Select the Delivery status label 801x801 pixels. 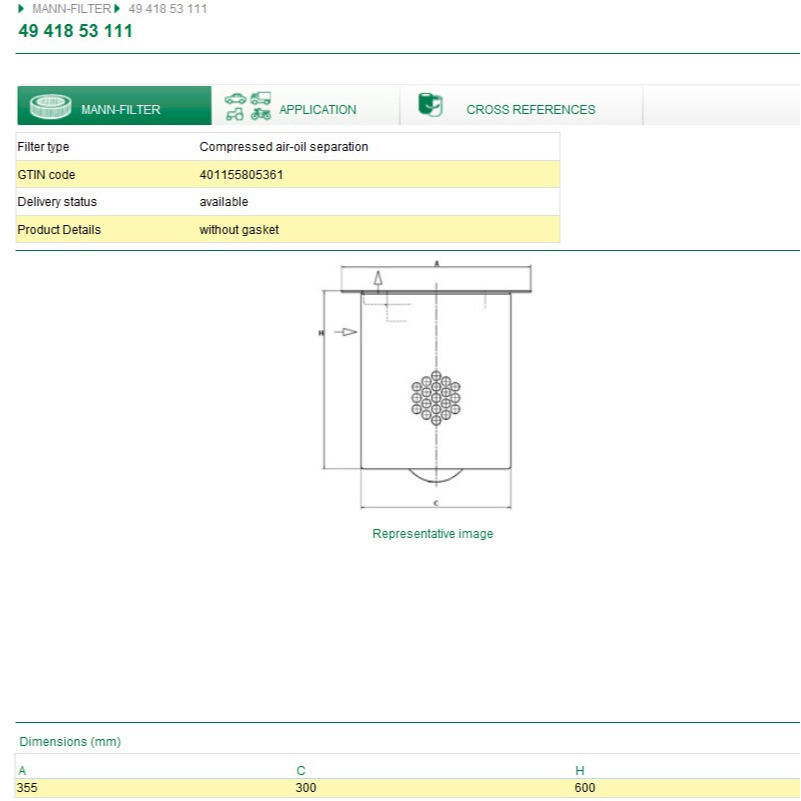(57, 202)
